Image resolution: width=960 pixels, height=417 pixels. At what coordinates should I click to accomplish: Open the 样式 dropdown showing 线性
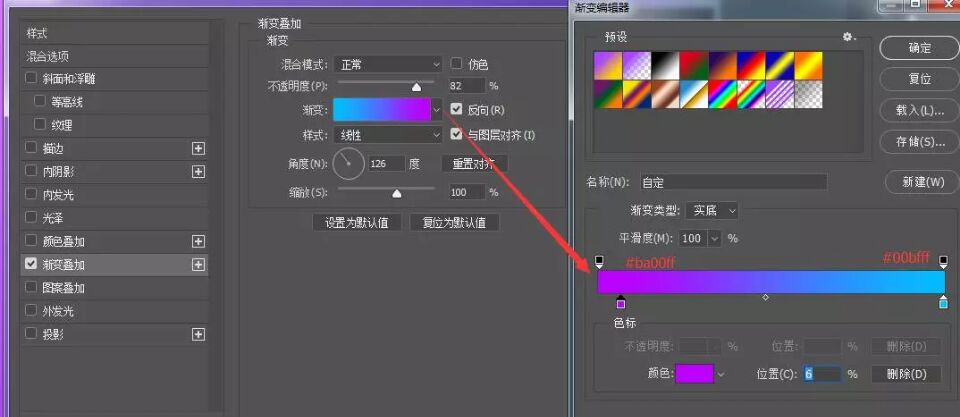click(387, 135)
